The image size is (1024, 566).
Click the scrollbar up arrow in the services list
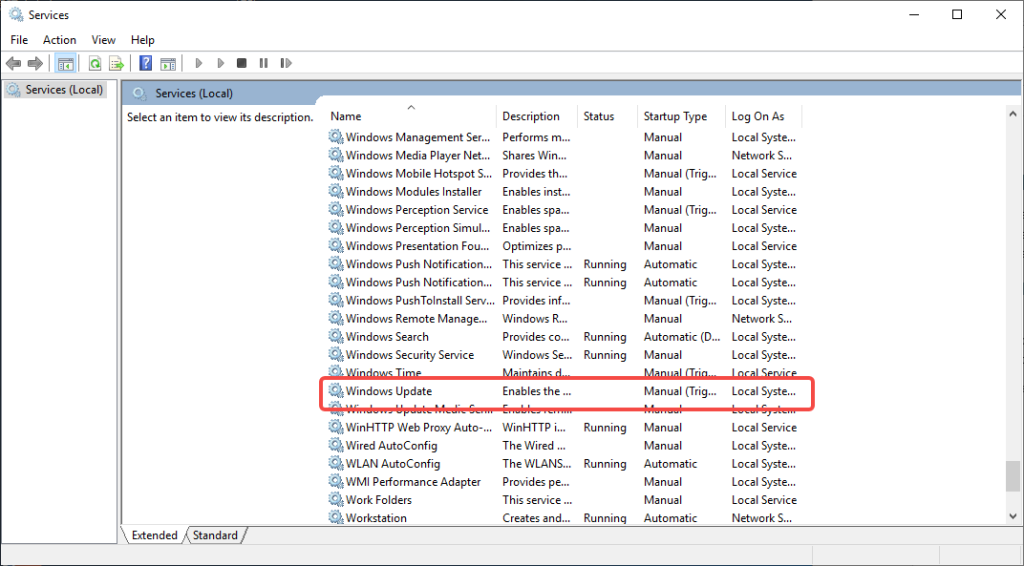pos(1013,114)
